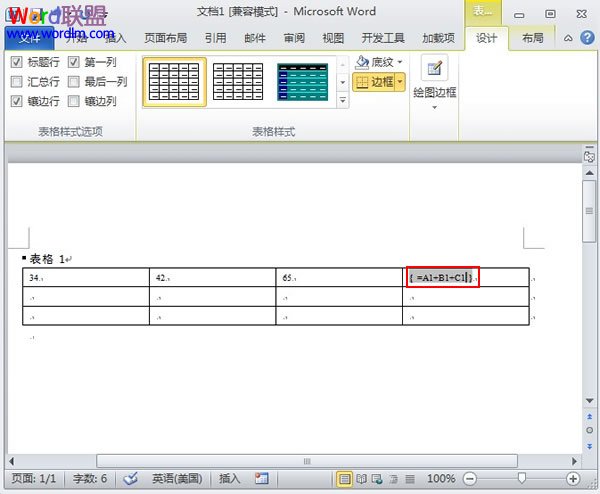Viewport: 600px width, 494px height.
Task: Click the cell containing 65
Action: (x=339, y=277)
